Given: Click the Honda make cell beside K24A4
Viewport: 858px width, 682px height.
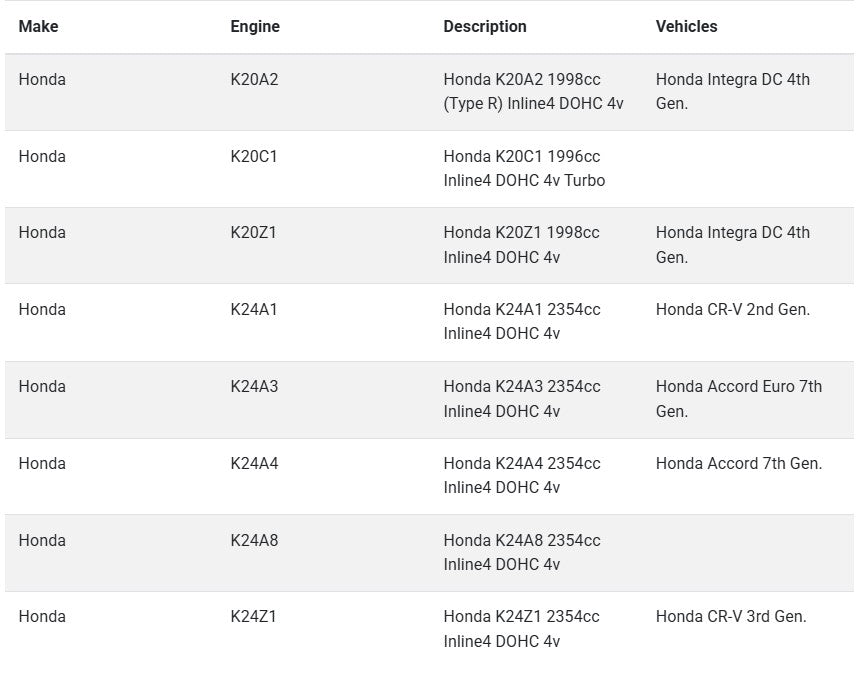Looking at the screenshot, I should pyautogui.click(x=42, y=464).
